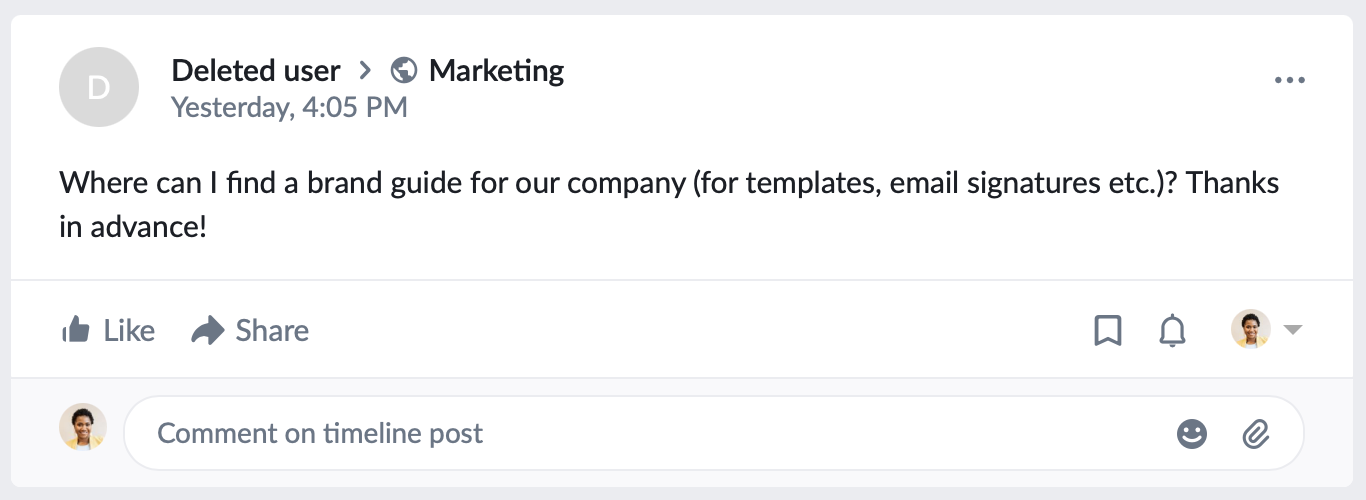Attach a file using the paperclip icon
This screenshot has height=500, width=1366.
(1255, 433)
